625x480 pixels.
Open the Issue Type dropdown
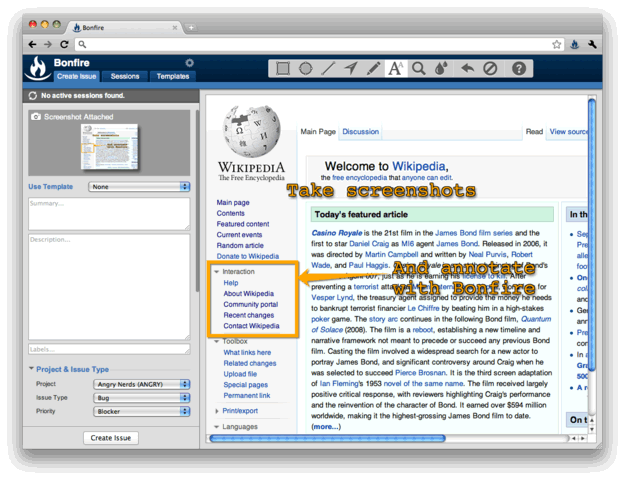point(141,397)
